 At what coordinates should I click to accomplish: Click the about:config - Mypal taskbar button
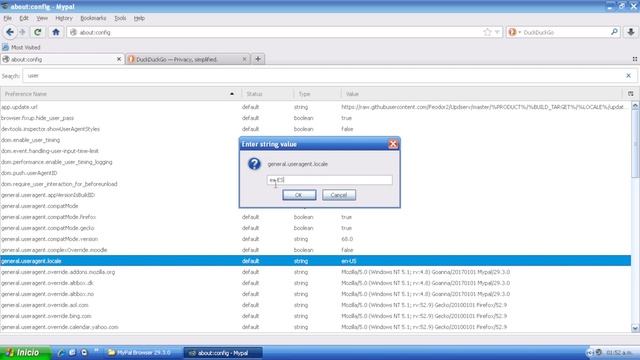coord(223,353)
